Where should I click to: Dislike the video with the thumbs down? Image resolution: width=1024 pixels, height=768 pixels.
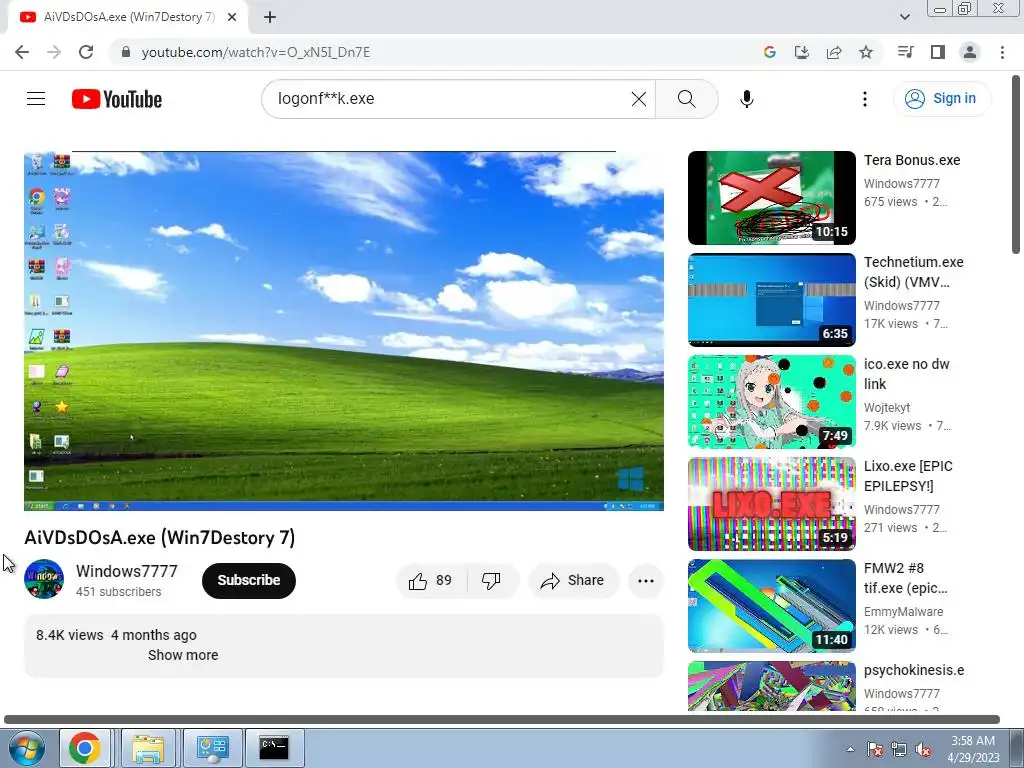pyautogui.click(x=491, y=581)
